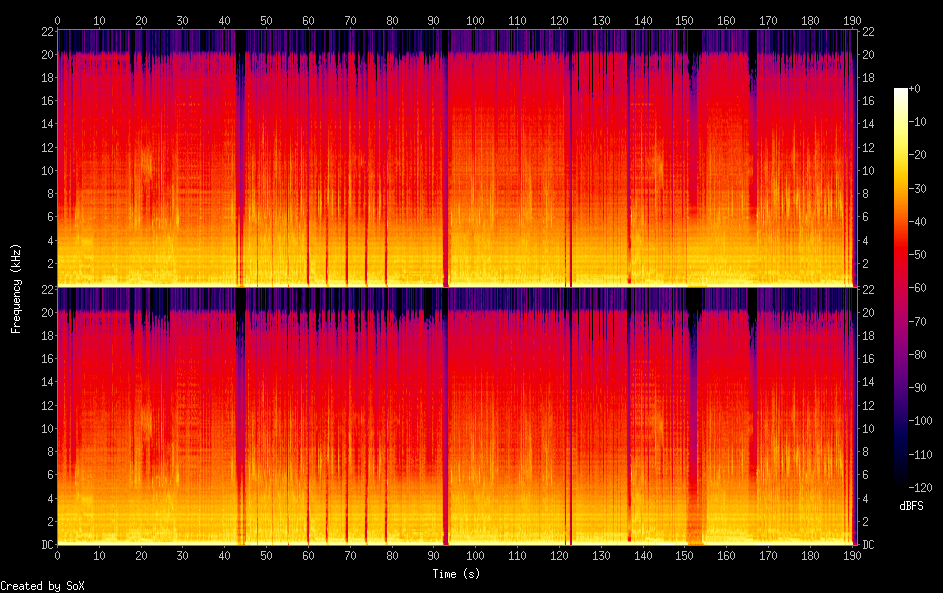The width and height of the screenshot is (943, 593).
Task: Click the white top of the color bar
Action: click(x=901, y=92)
